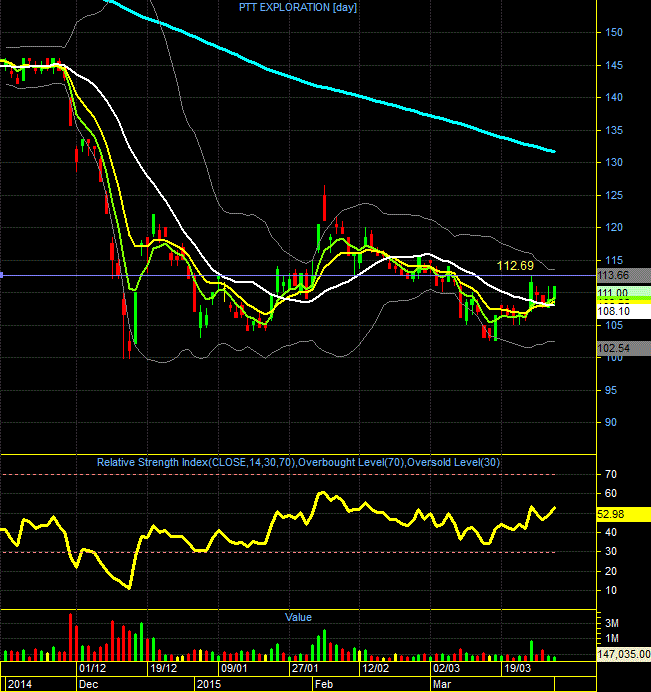Click price axis label 145
651x692 pixels.
pos(614,65)
